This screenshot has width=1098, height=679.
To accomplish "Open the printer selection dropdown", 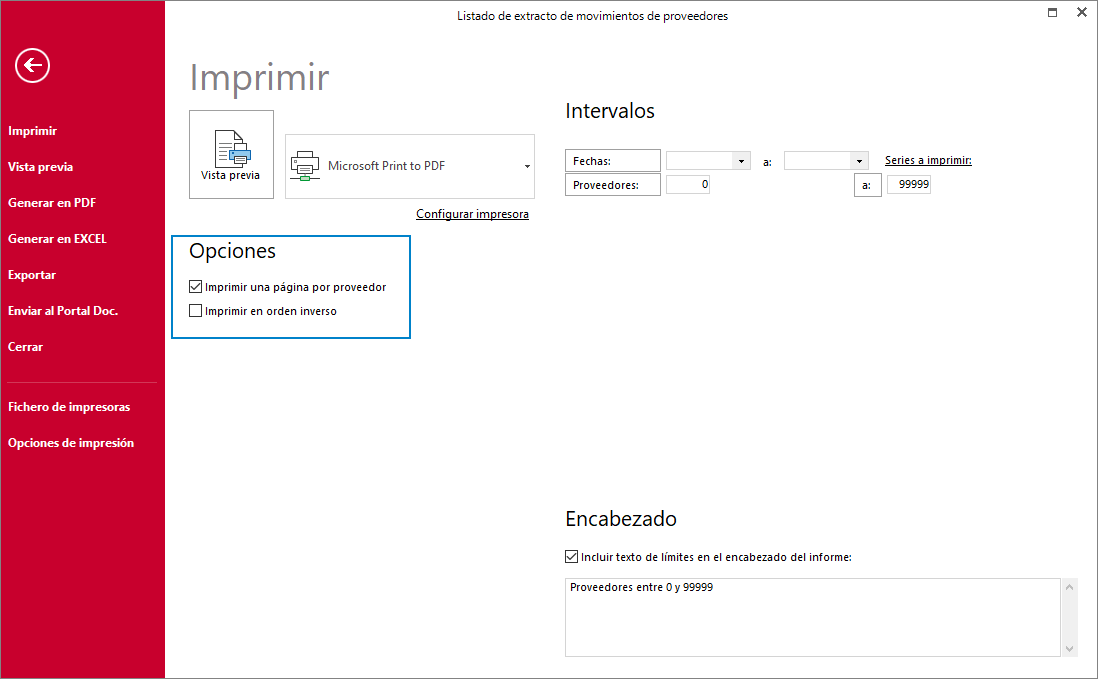I will 528,166.
